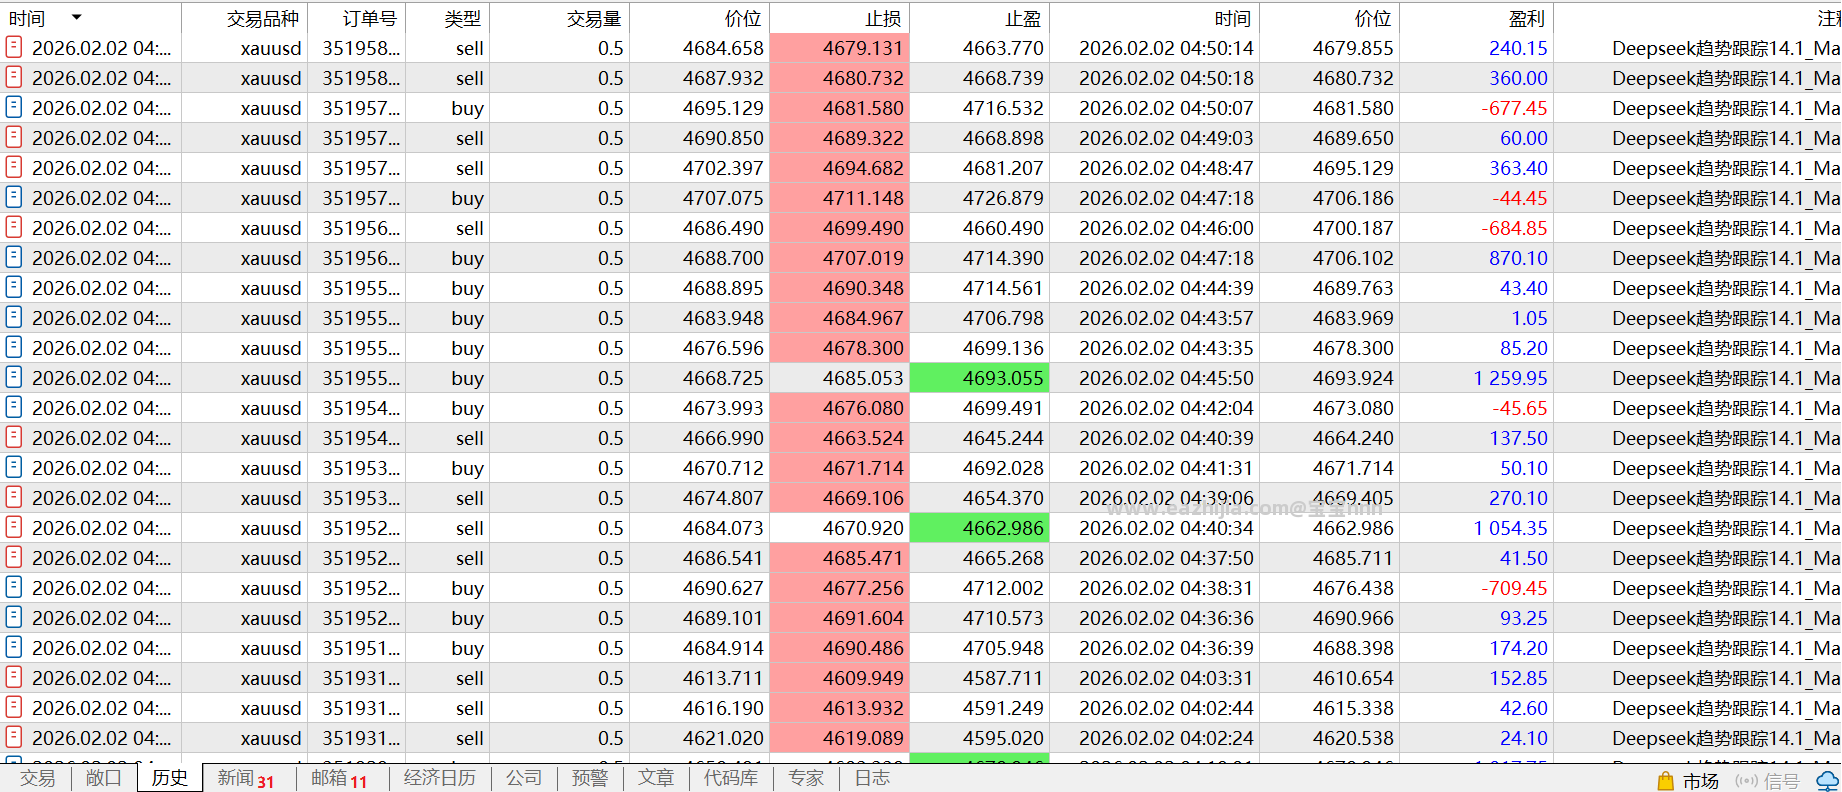Image resolution: width=1842 pixels, height=792 pixels.
Task: Select buy order icon with loss -677.45
Action: (14, 106)
